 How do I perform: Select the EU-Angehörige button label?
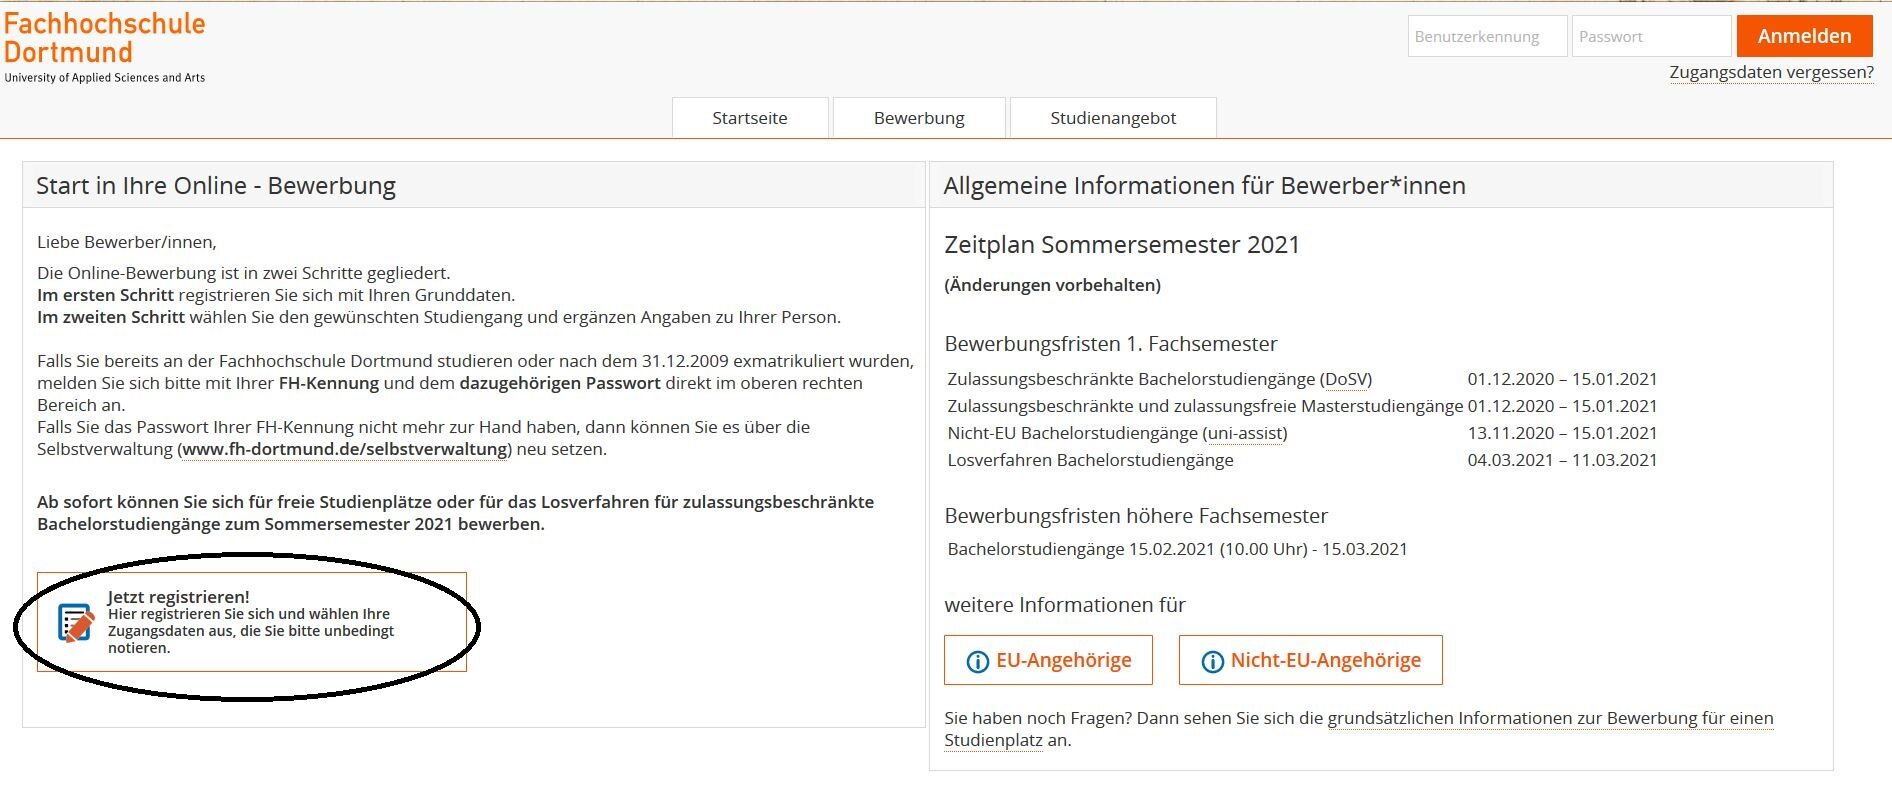[1063, 660]
